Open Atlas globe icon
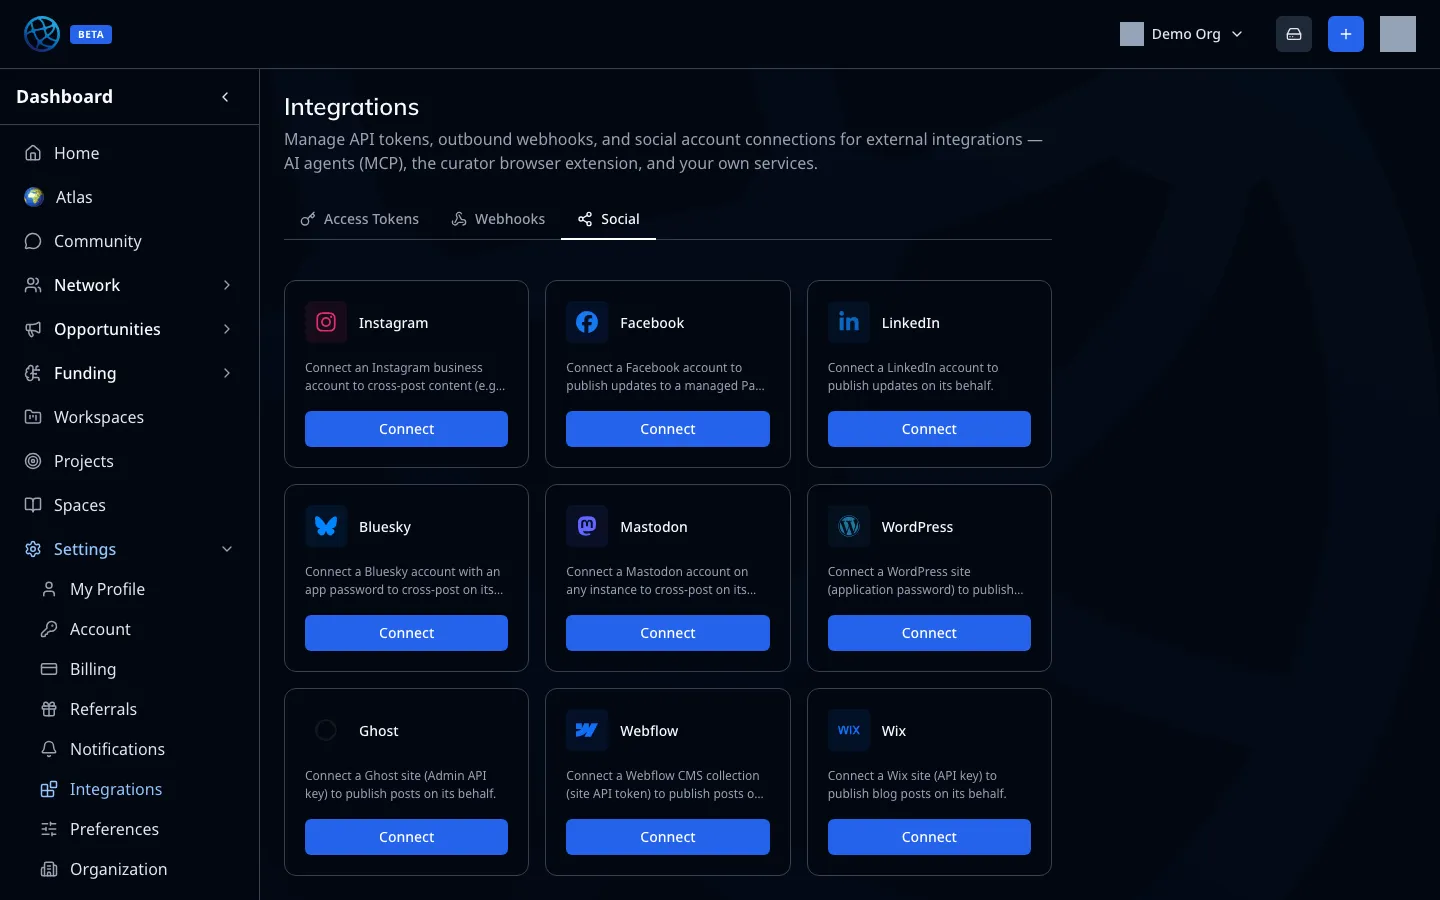The height and width of the screenshot is (900, 1440). 34,197
